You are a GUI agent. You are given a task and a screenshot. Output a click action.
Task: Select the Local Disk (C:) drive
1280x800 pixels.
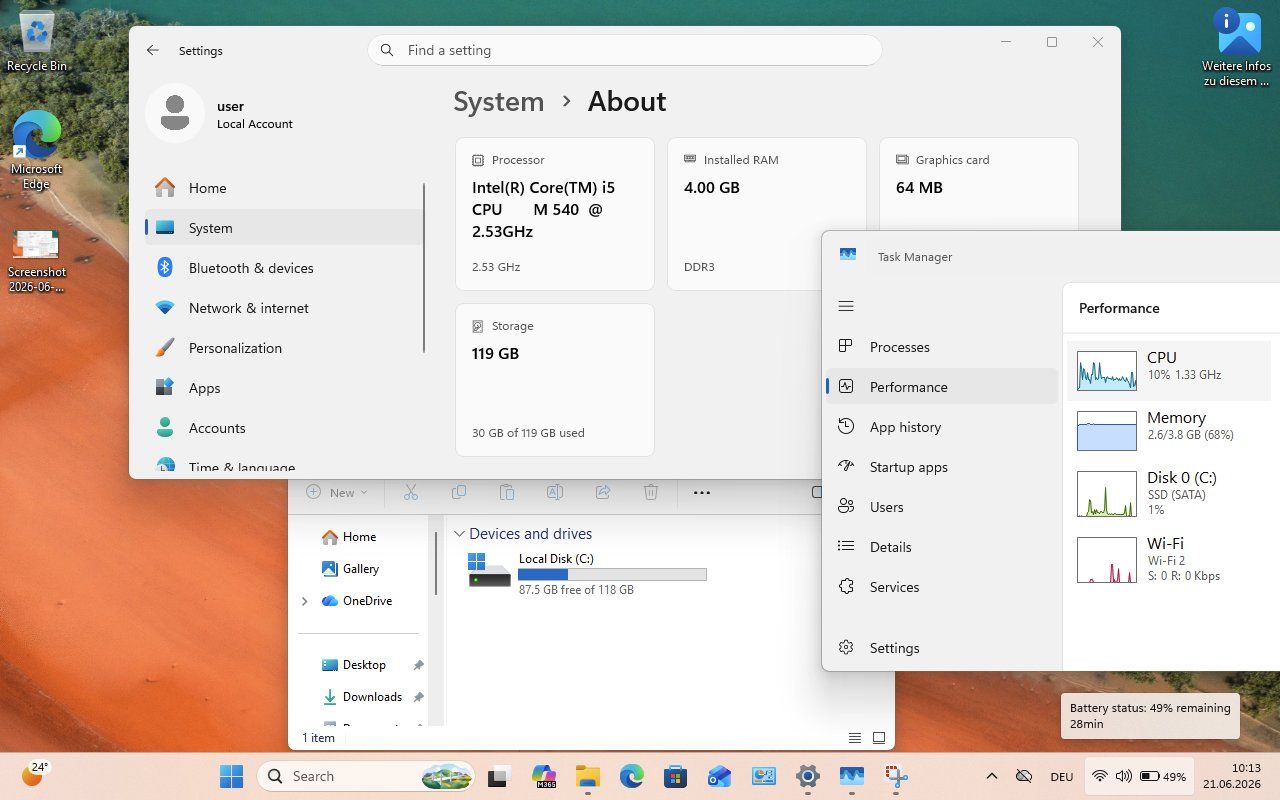point(588,574)
